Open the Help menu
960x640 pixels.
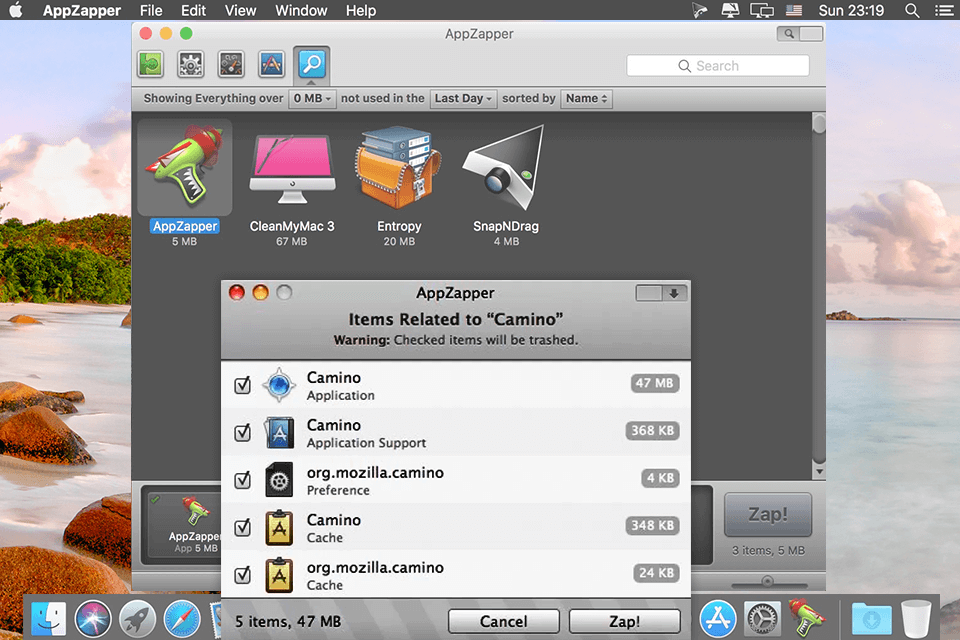coord(361,10)
